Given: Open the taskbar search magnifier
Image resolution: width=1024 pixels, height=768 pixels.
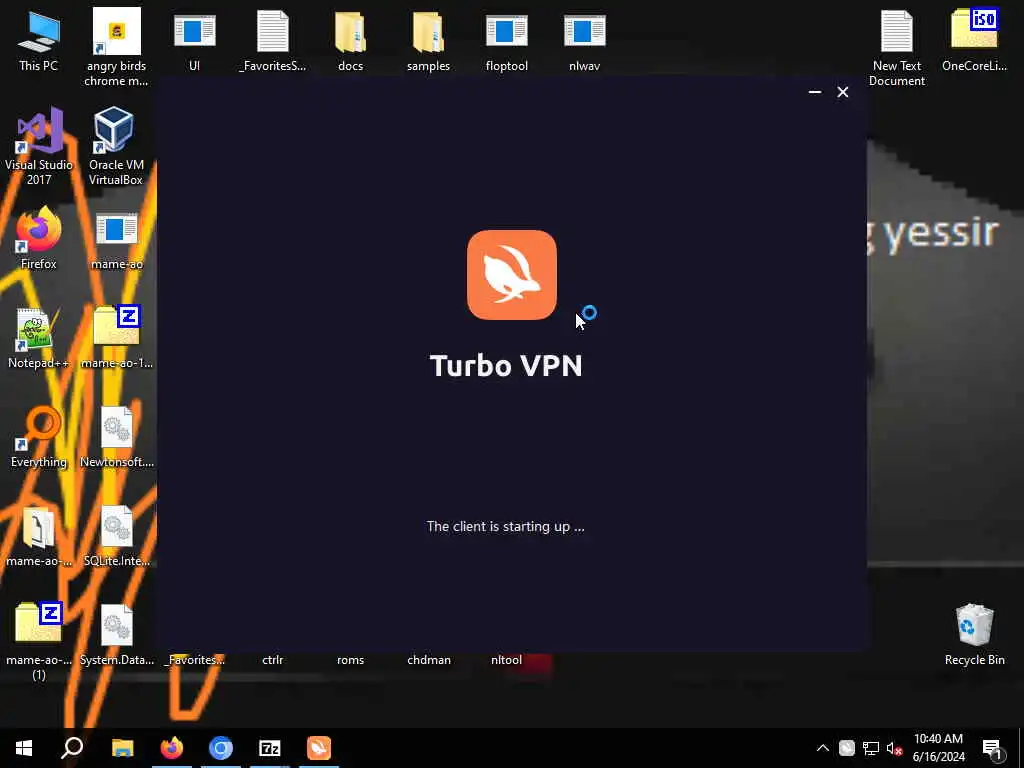Looking at the screenshot, I should pos(72,748).
